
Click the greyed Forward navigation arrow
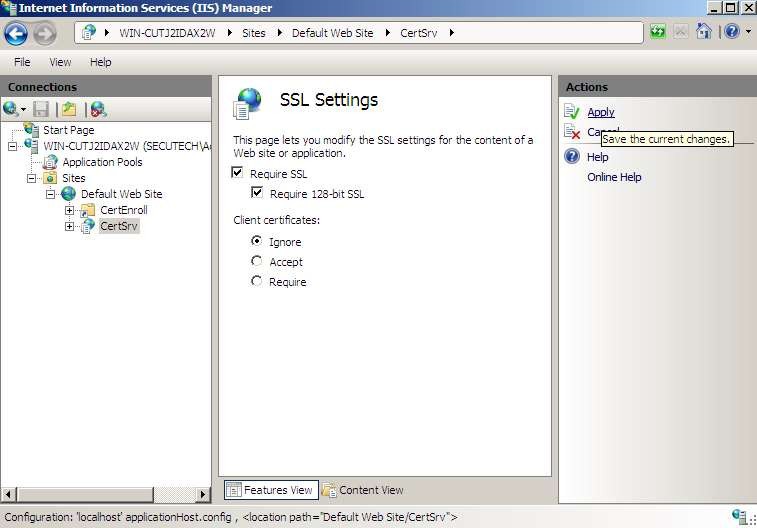point(45,33)
